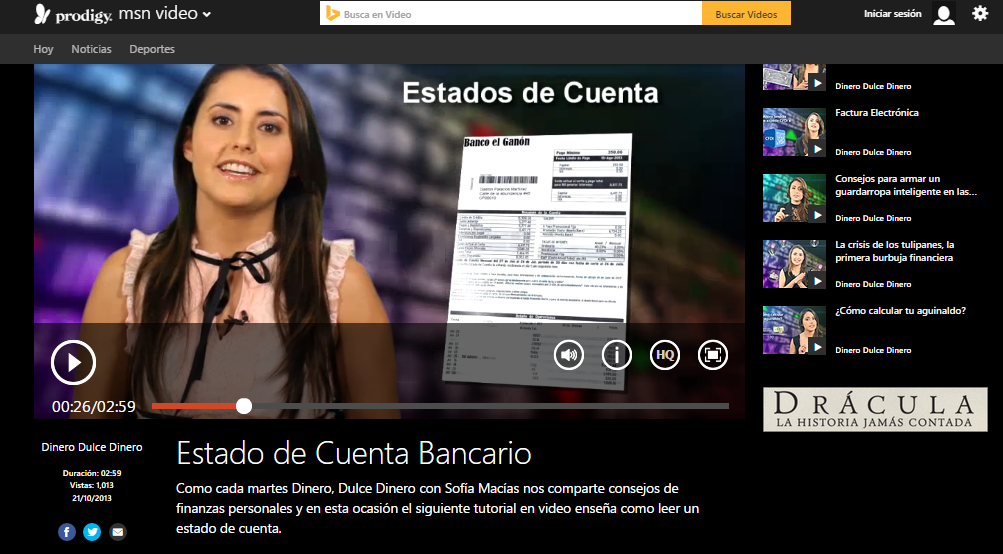Toggle HQ video quality

click(664, 354)
